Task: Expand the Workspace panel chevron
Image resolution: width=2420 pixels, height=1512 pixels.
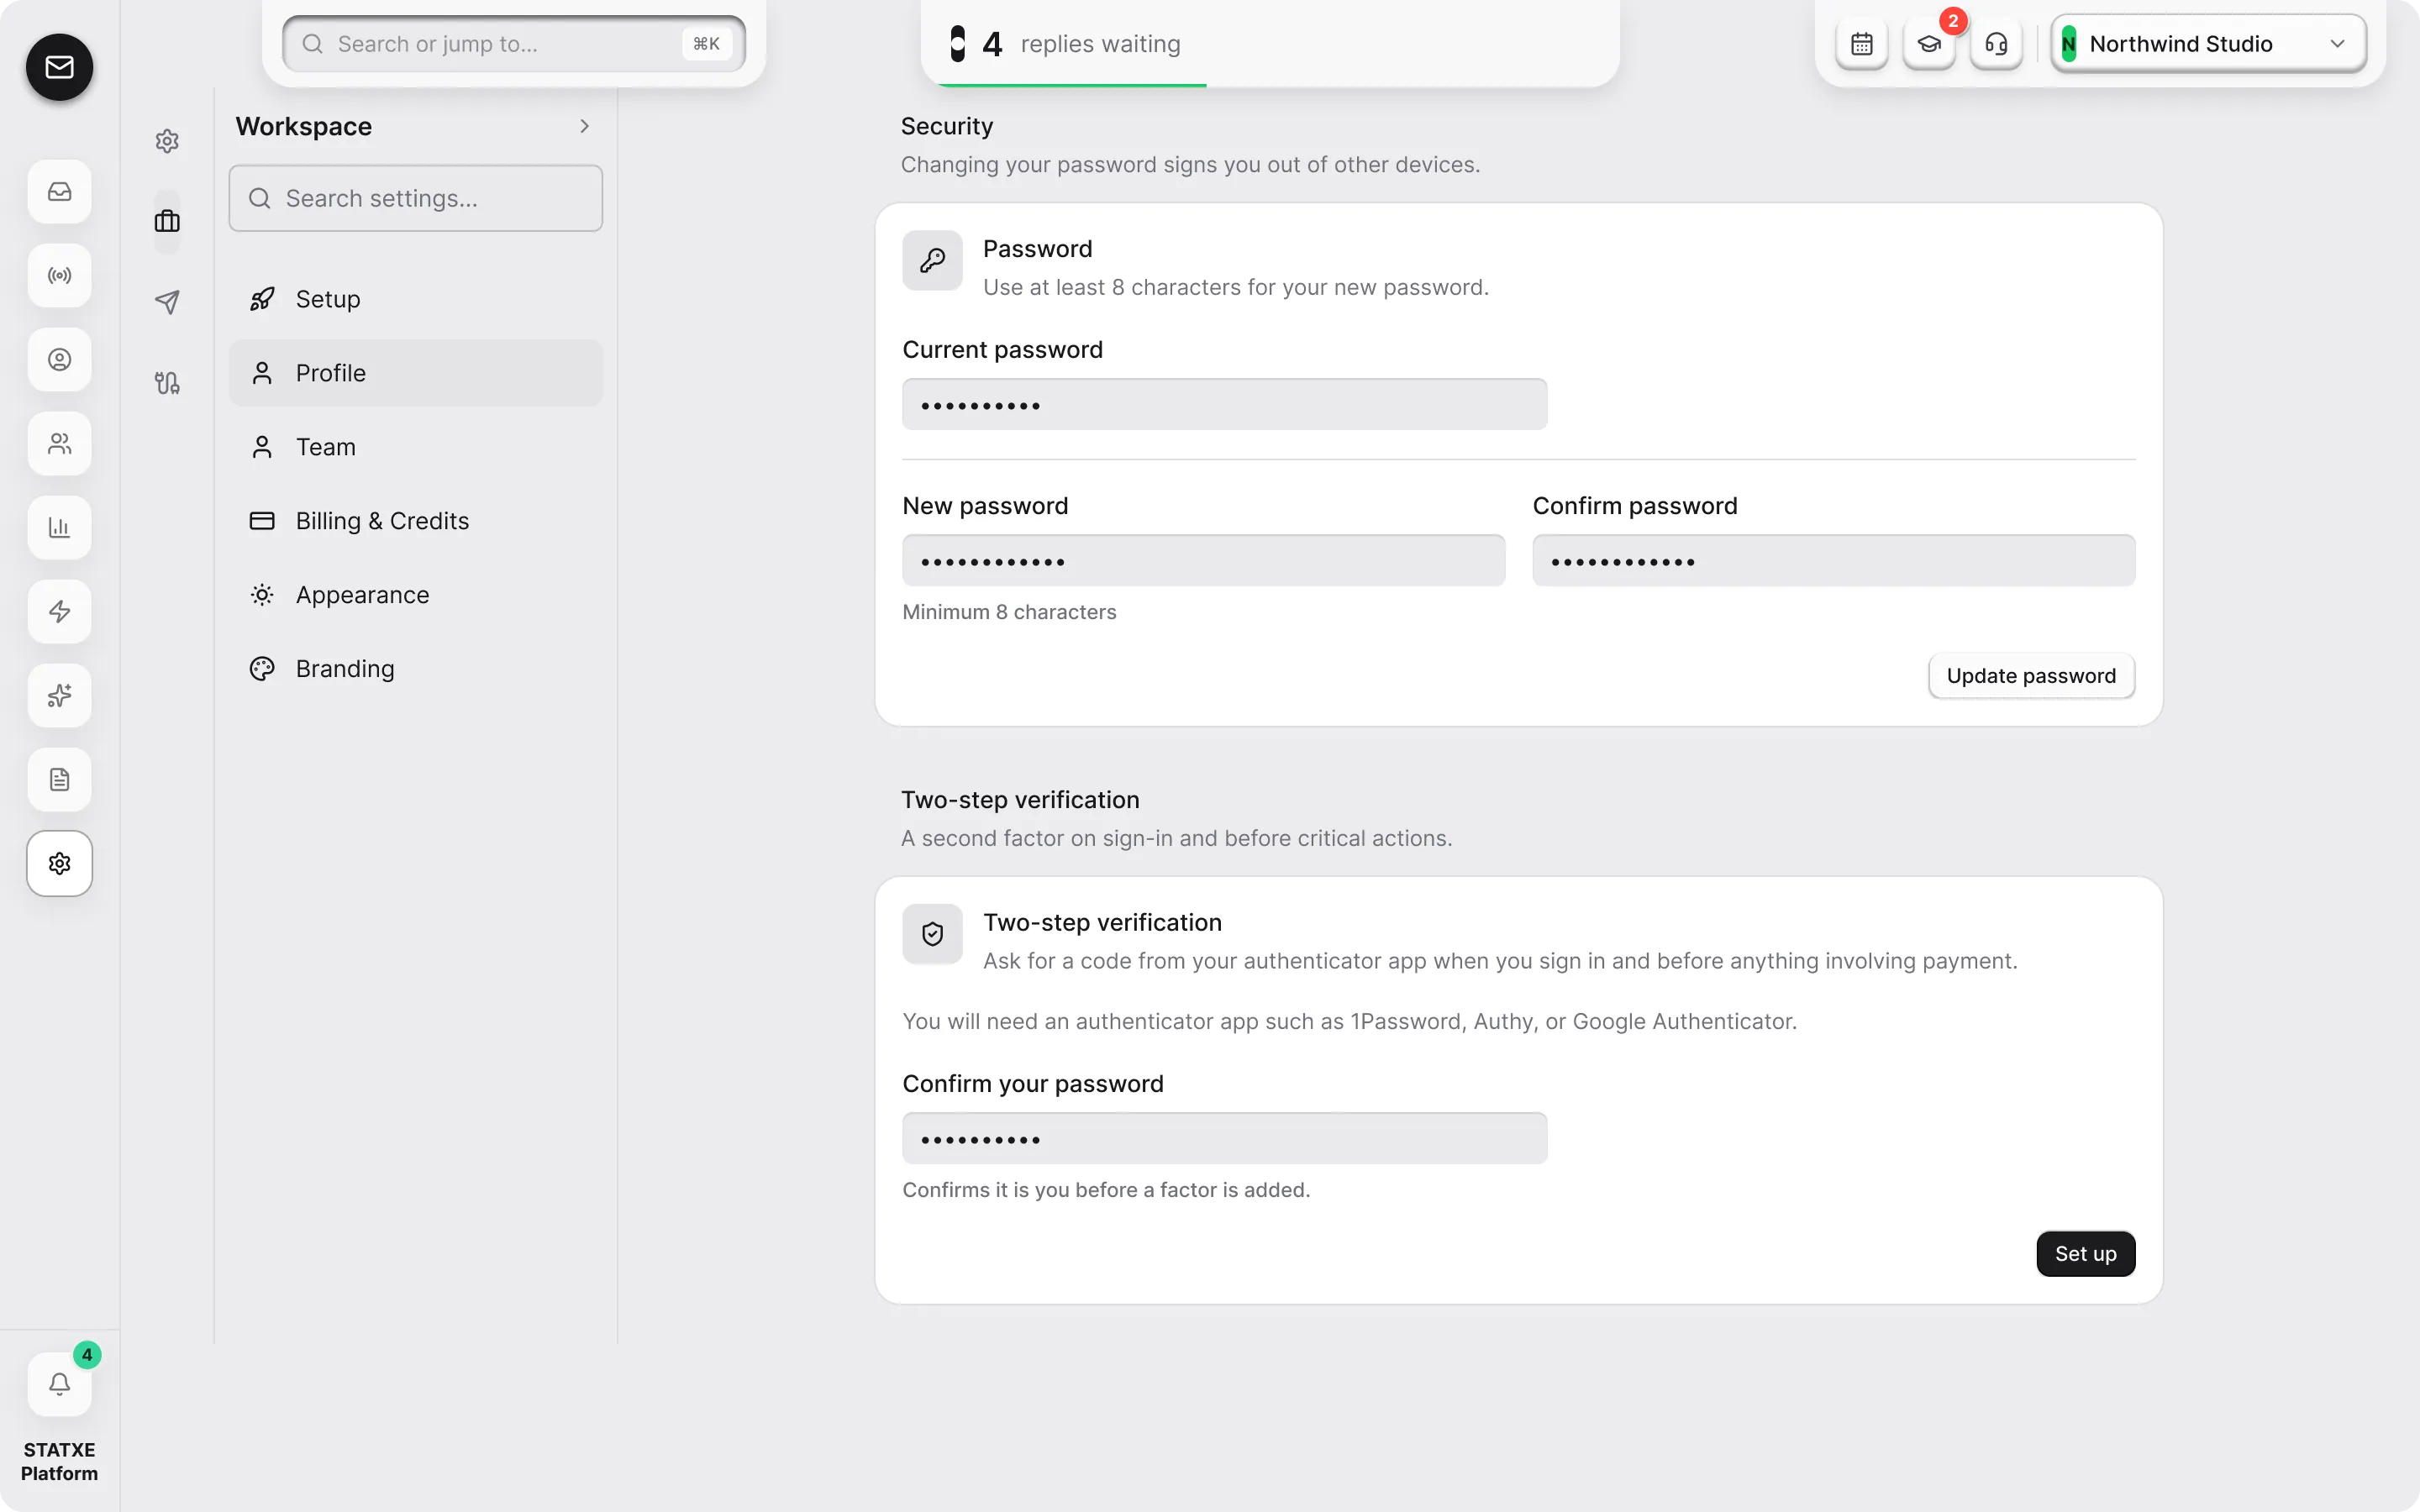Action: [x=585, y=126]
